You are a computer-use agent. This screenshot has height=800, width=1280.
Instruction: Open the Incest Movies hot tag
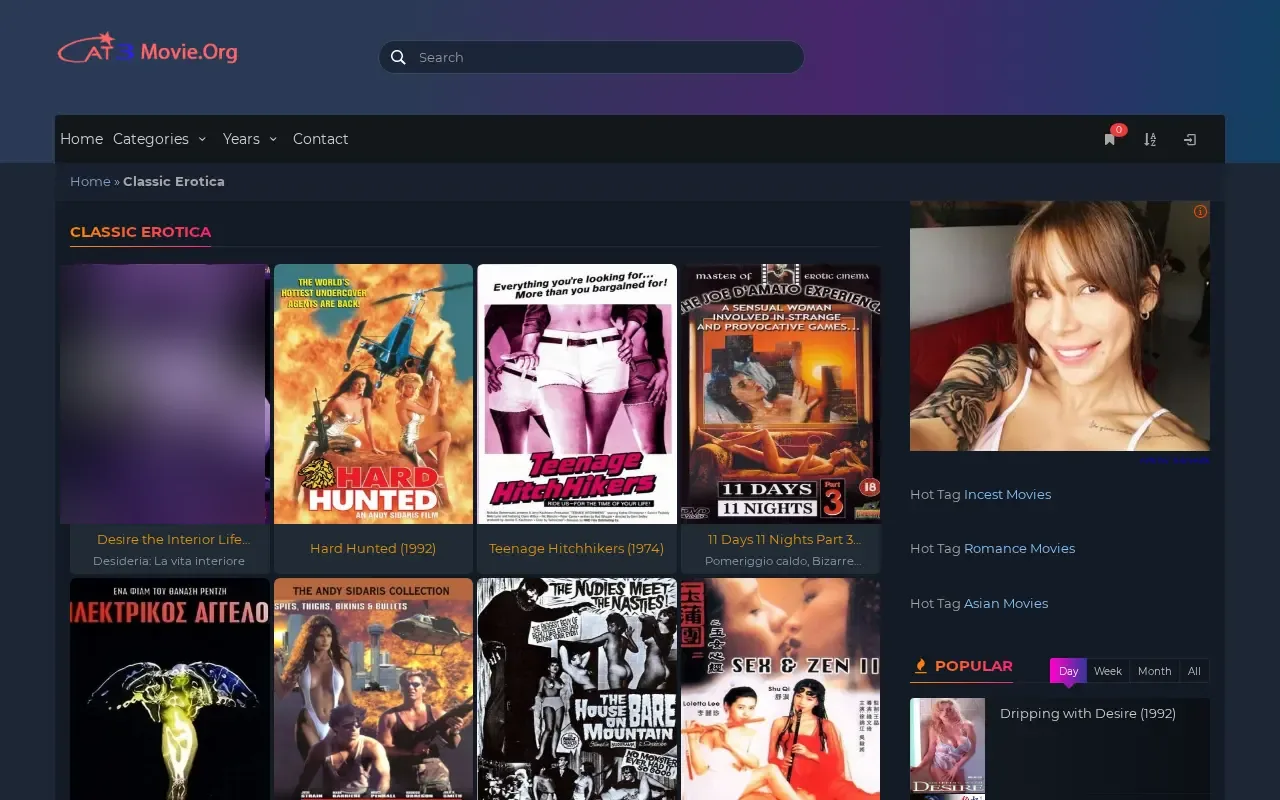point(1007,494)
